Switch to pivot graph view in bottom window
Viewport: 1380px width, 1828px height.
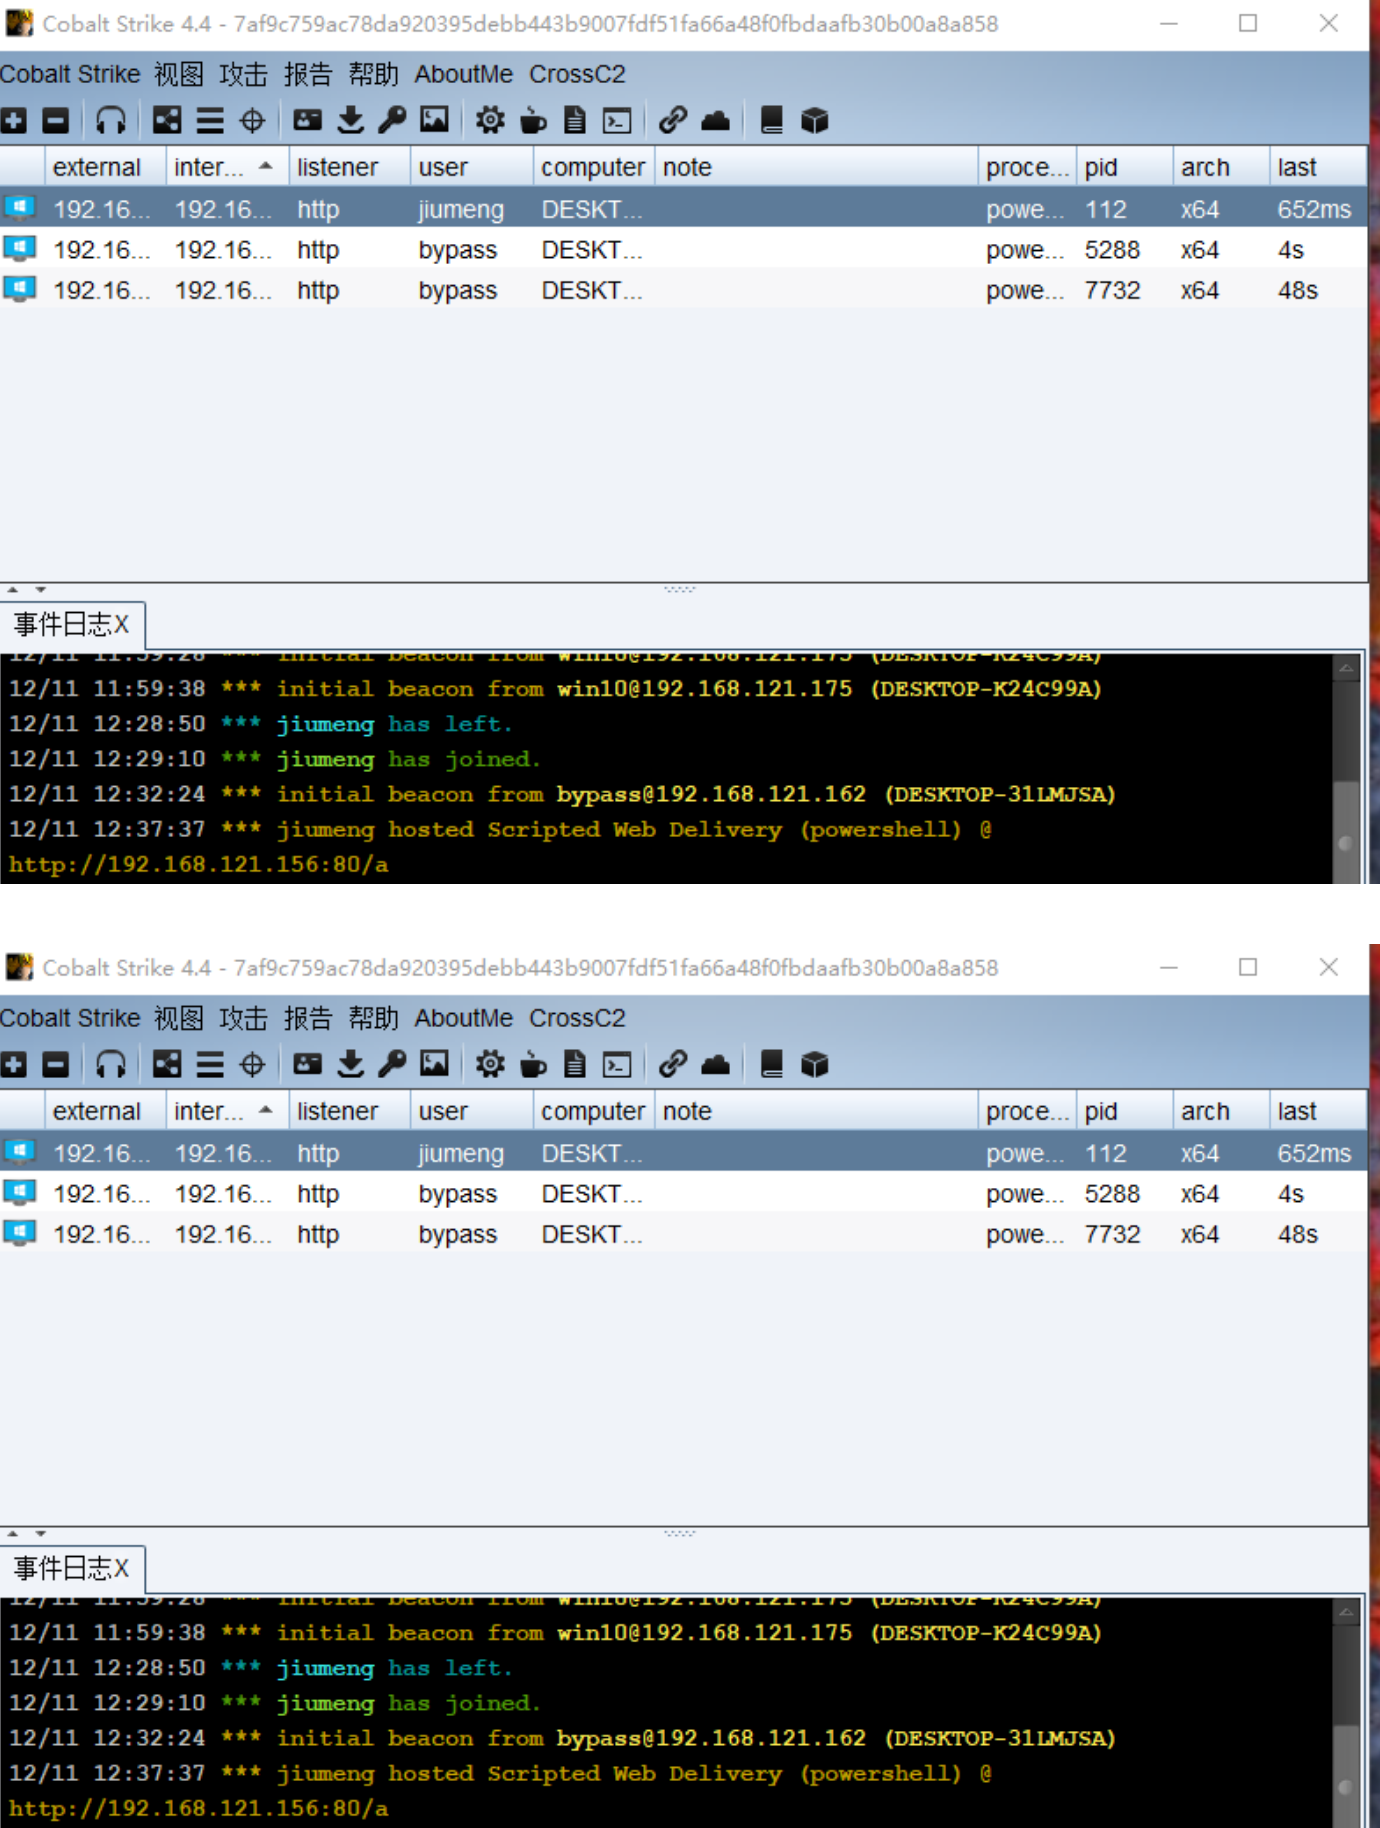[x=167, y=1065]
